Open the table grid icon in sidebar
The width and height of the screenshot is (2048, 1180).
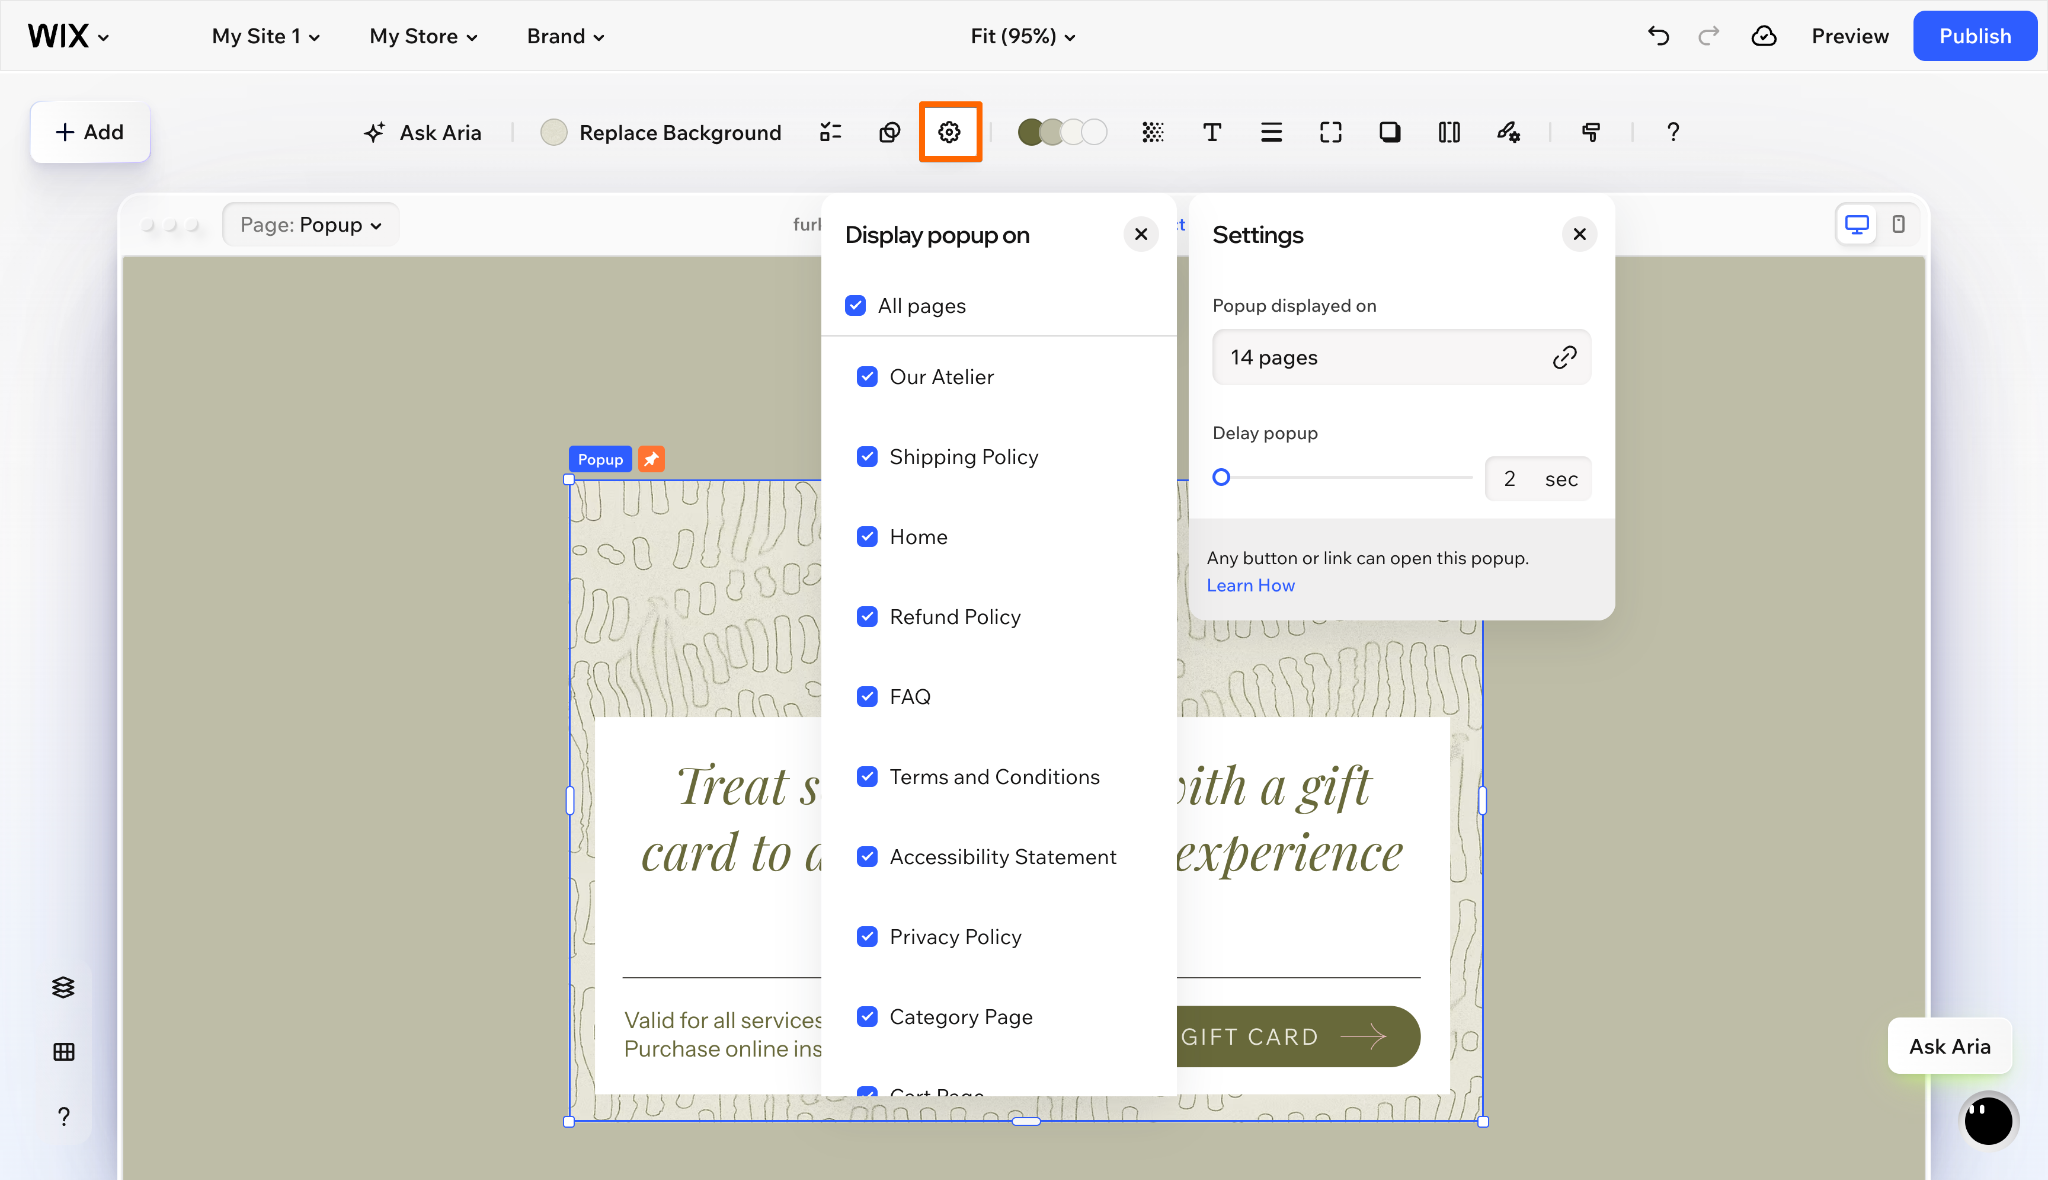tap(63, 1052)
